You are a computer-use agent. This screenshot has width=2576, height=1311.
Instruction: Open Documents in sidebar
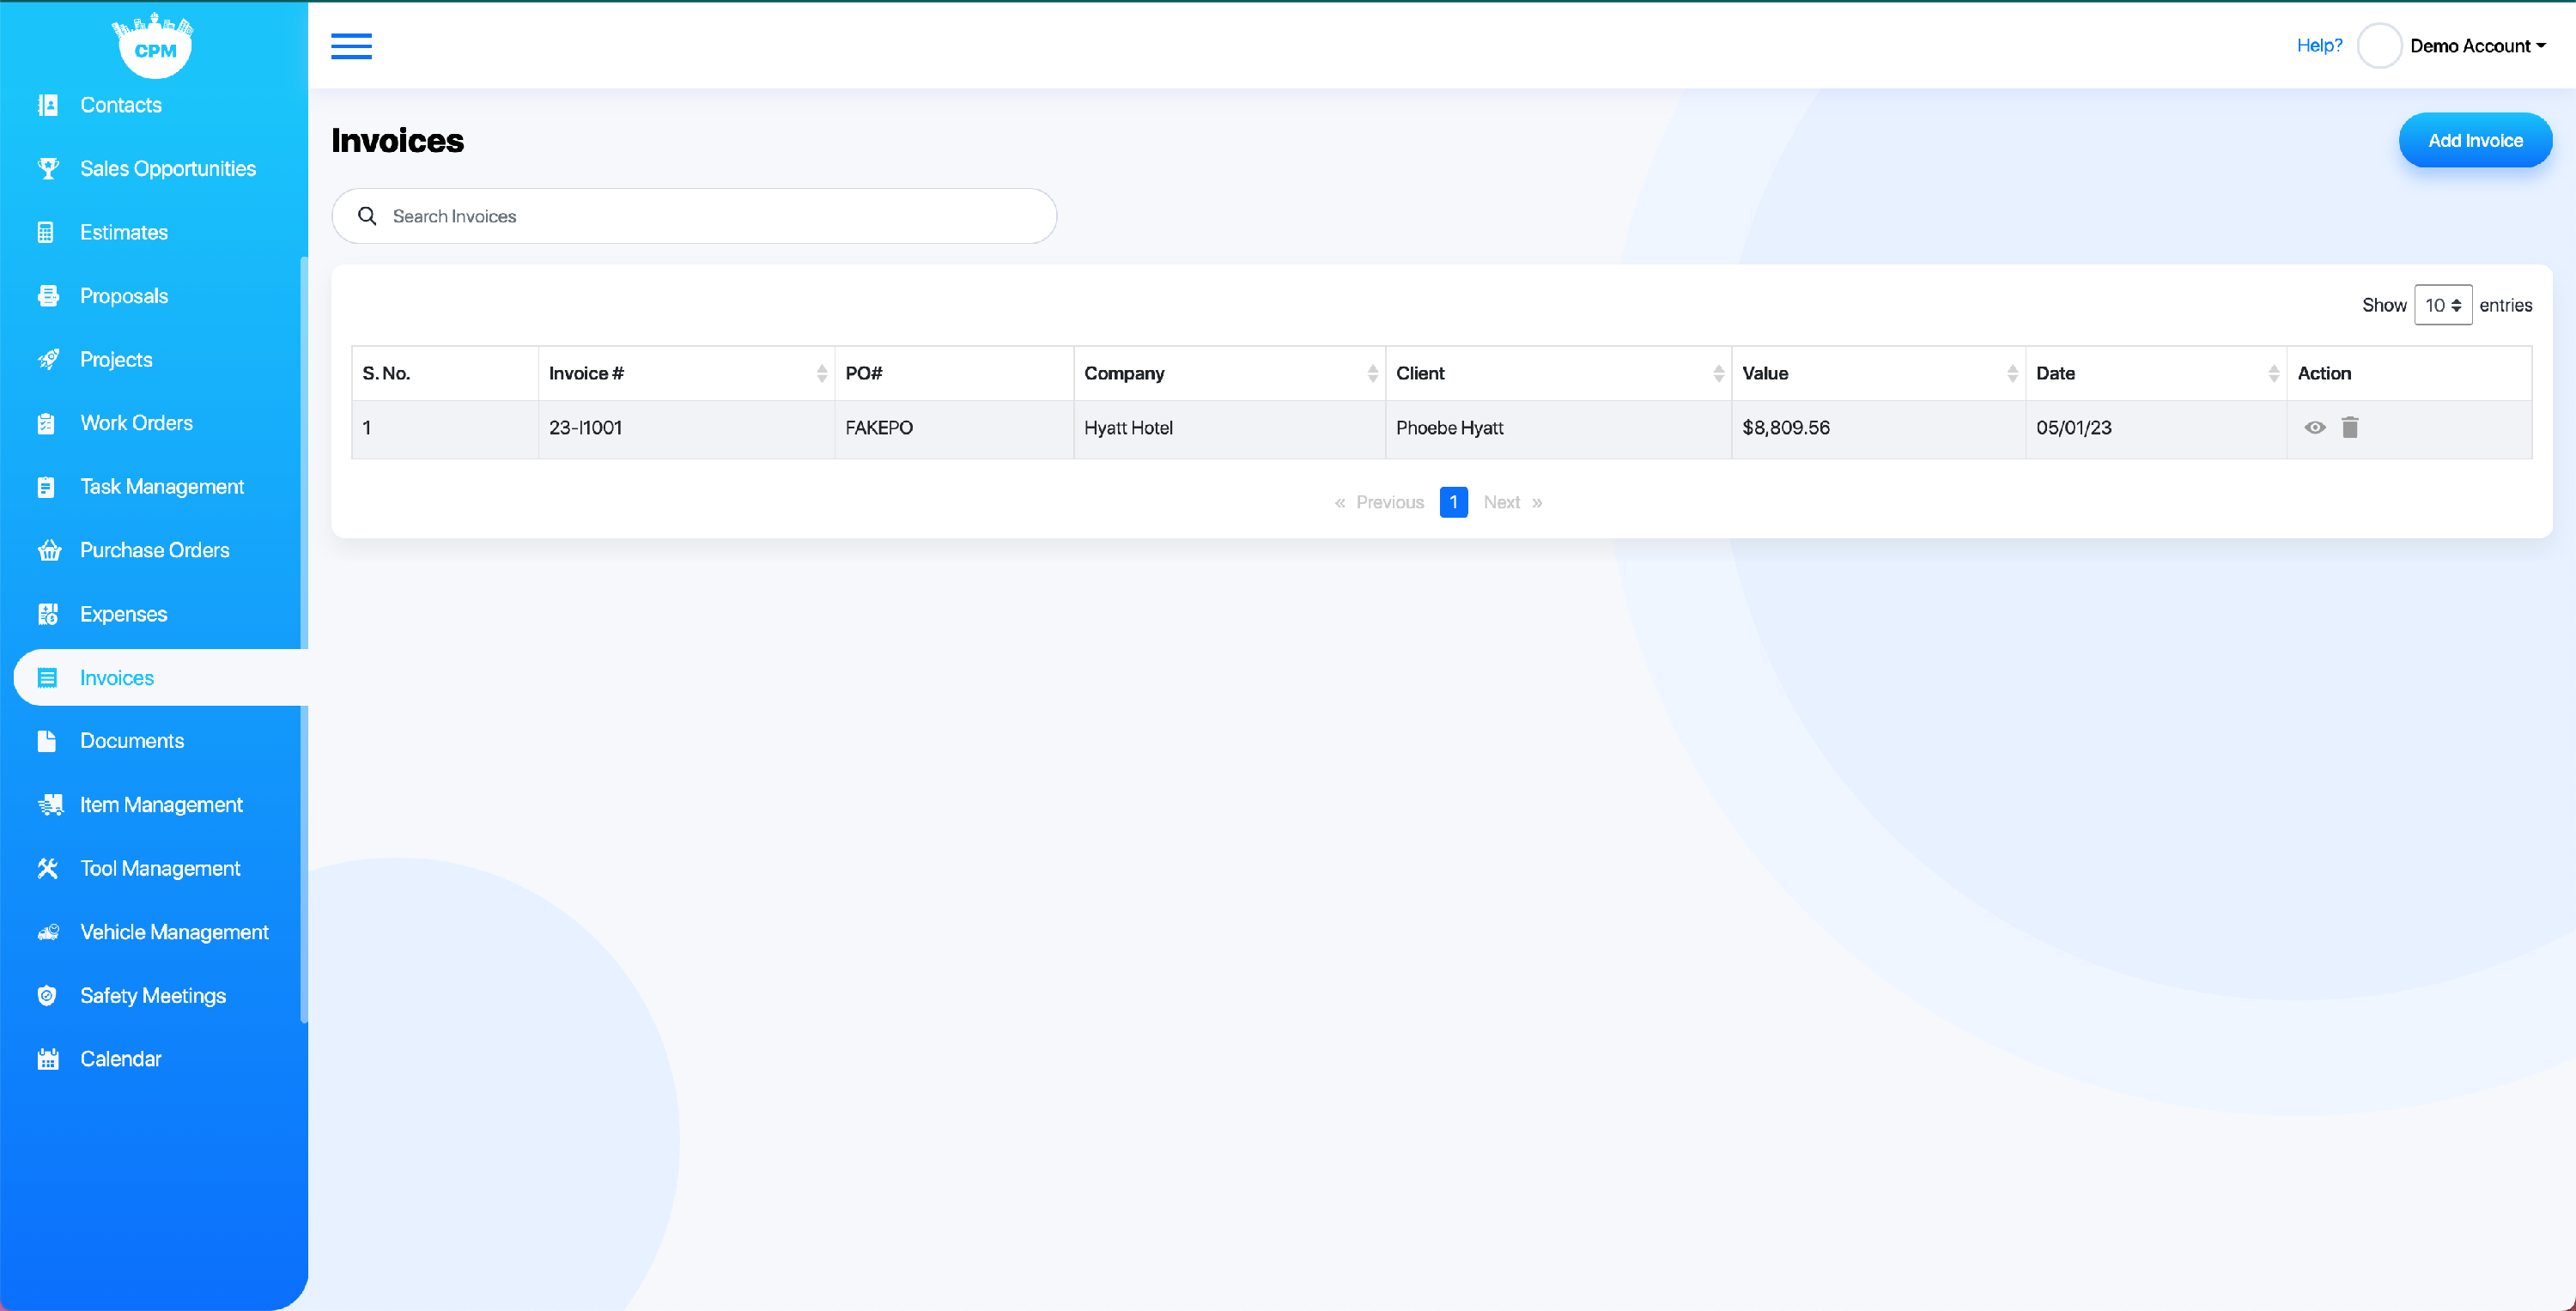click(x=131, y=741)
